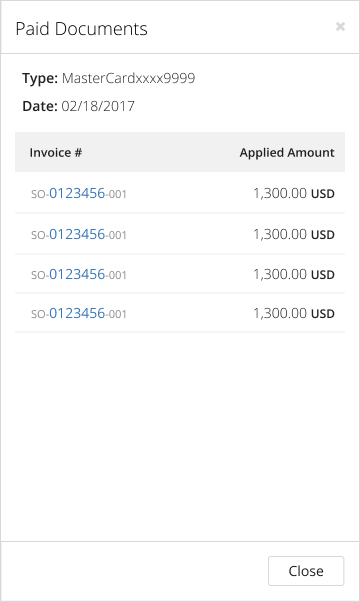This screenshot has height=602, width=360.
Task: Click the Type label
Action: click(40, 78)
